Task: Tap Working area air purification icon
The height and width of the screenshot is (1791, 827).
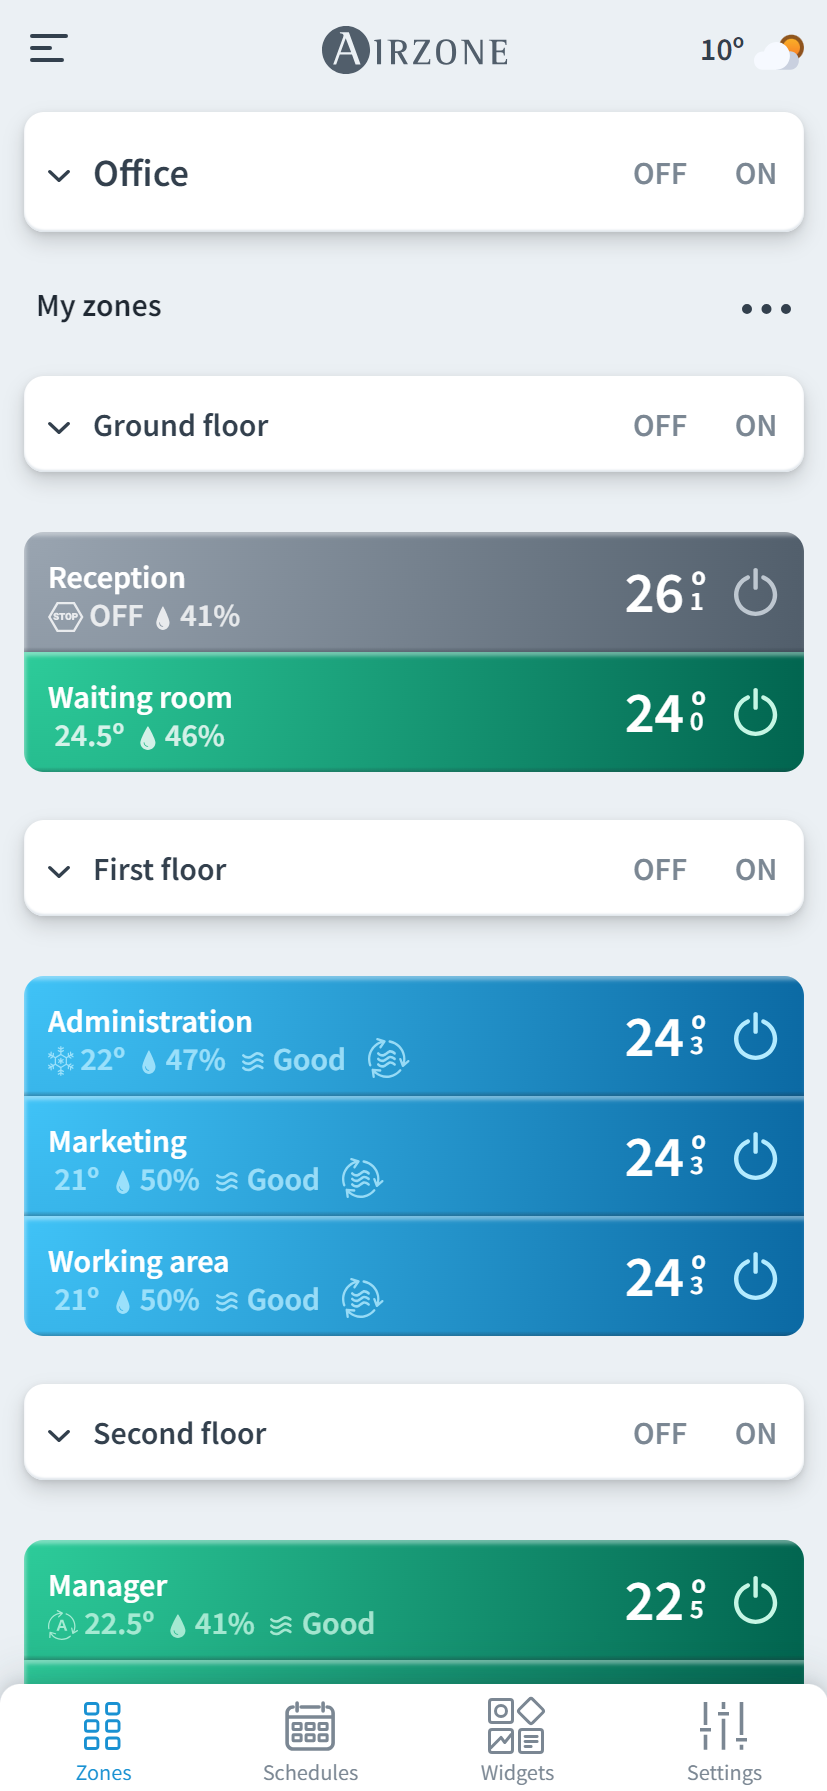Action: click(362, 1299)
